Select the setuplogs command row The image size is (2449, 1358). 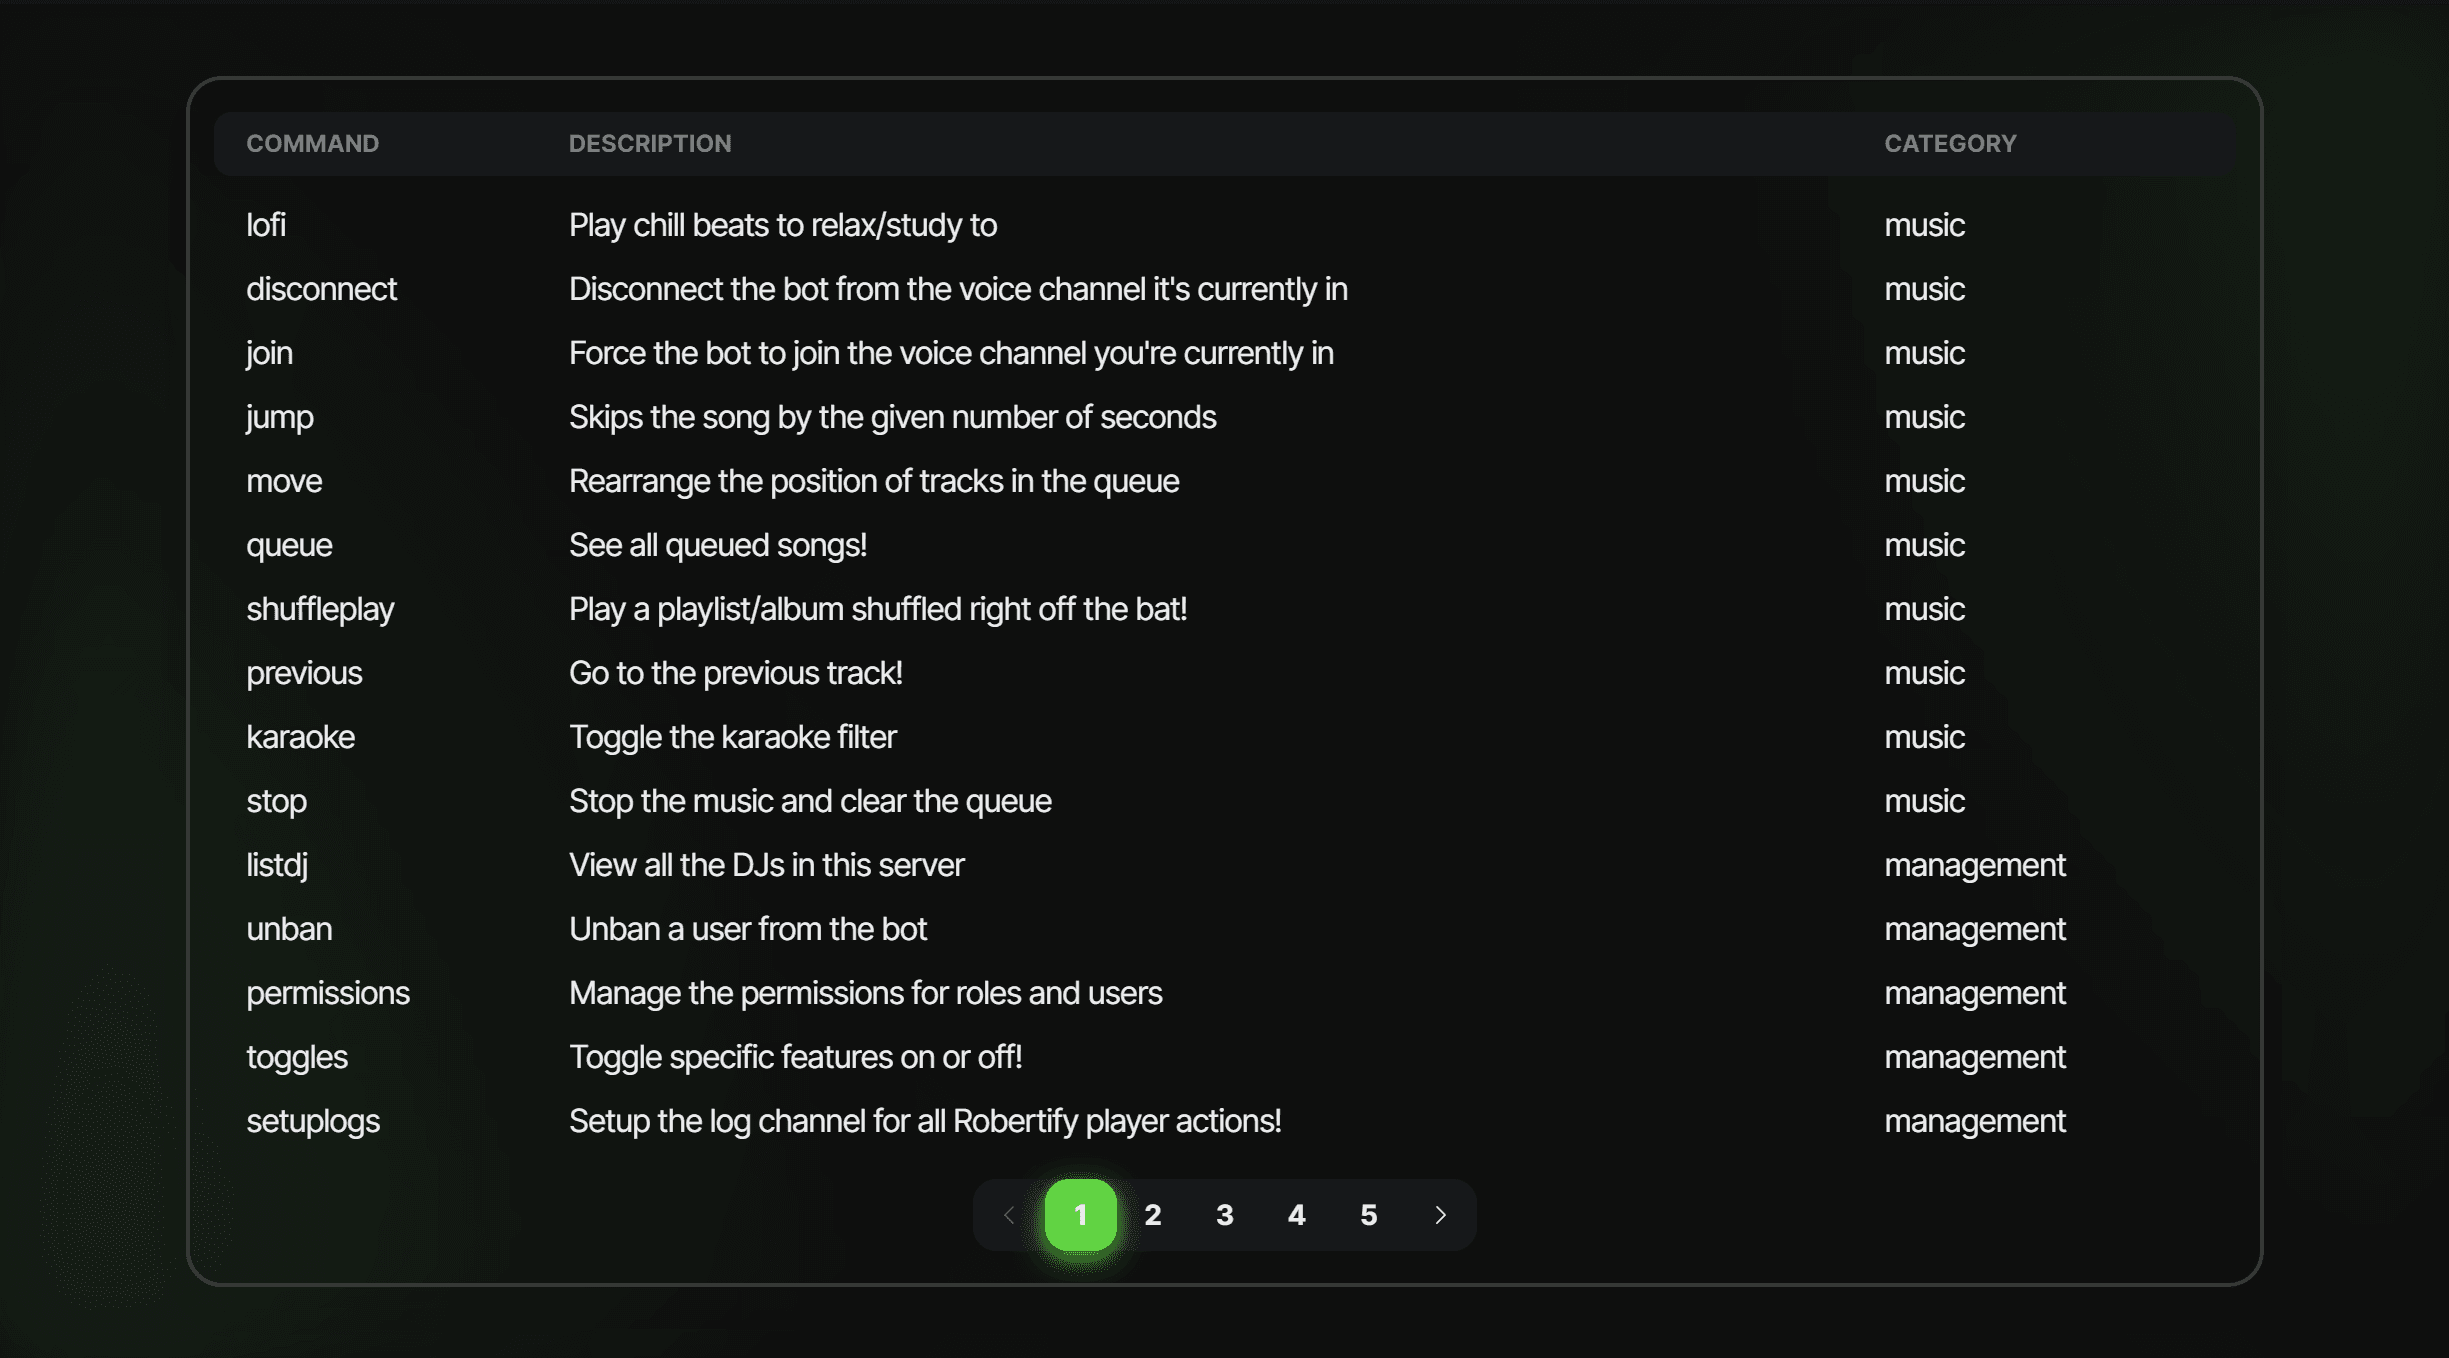313,1121
